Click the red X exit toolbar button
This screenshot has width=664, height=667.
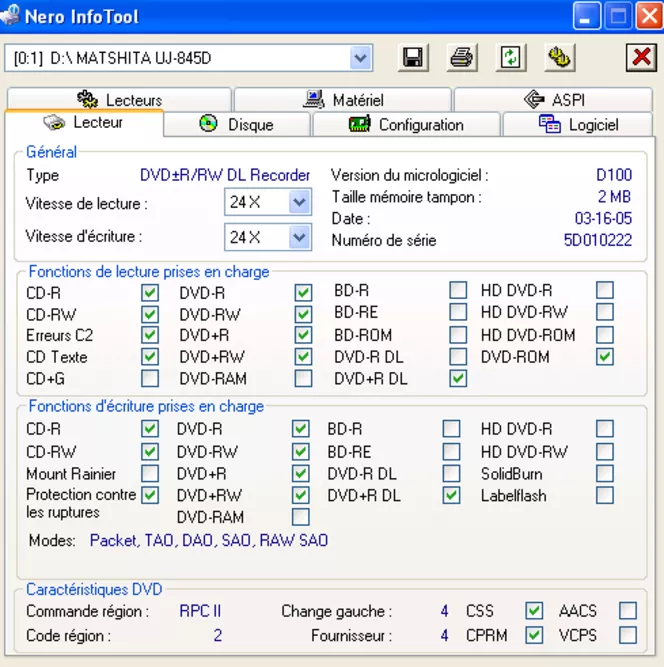[641, 57]
